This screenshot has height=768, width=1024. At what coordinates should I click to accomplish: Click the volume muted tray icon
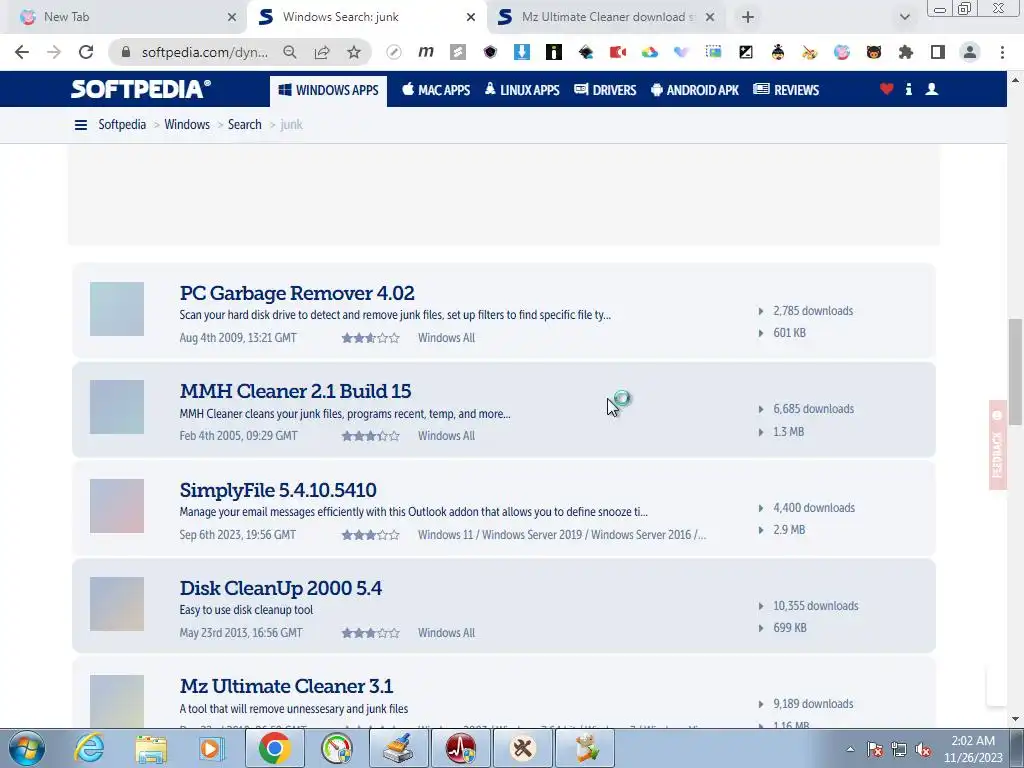[x=923, y=750]
